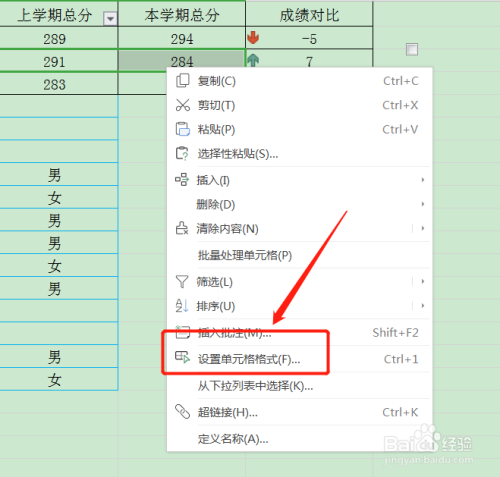The image size is (500, 477).
Task: Select 插入批注(M)... menu entry
Action: click(299, 333)
